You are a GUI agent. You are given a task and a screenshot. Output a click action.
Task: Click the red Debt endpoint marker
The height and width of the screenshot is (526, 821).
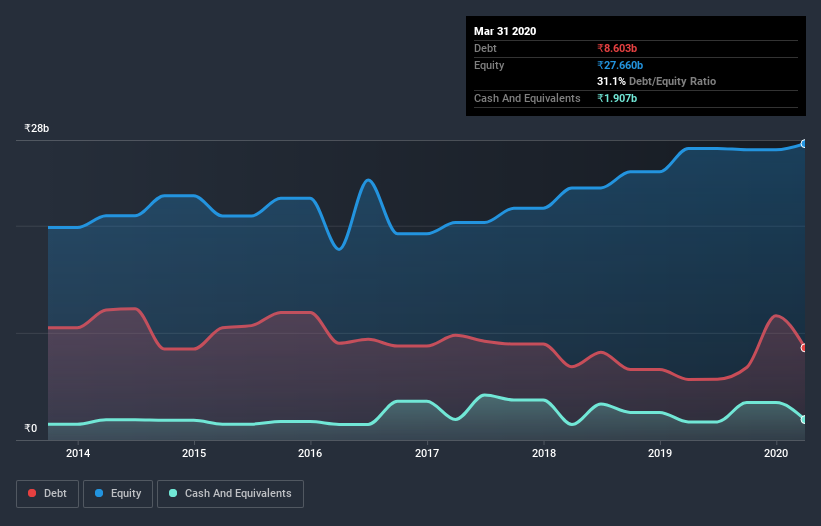click(804, 348)
